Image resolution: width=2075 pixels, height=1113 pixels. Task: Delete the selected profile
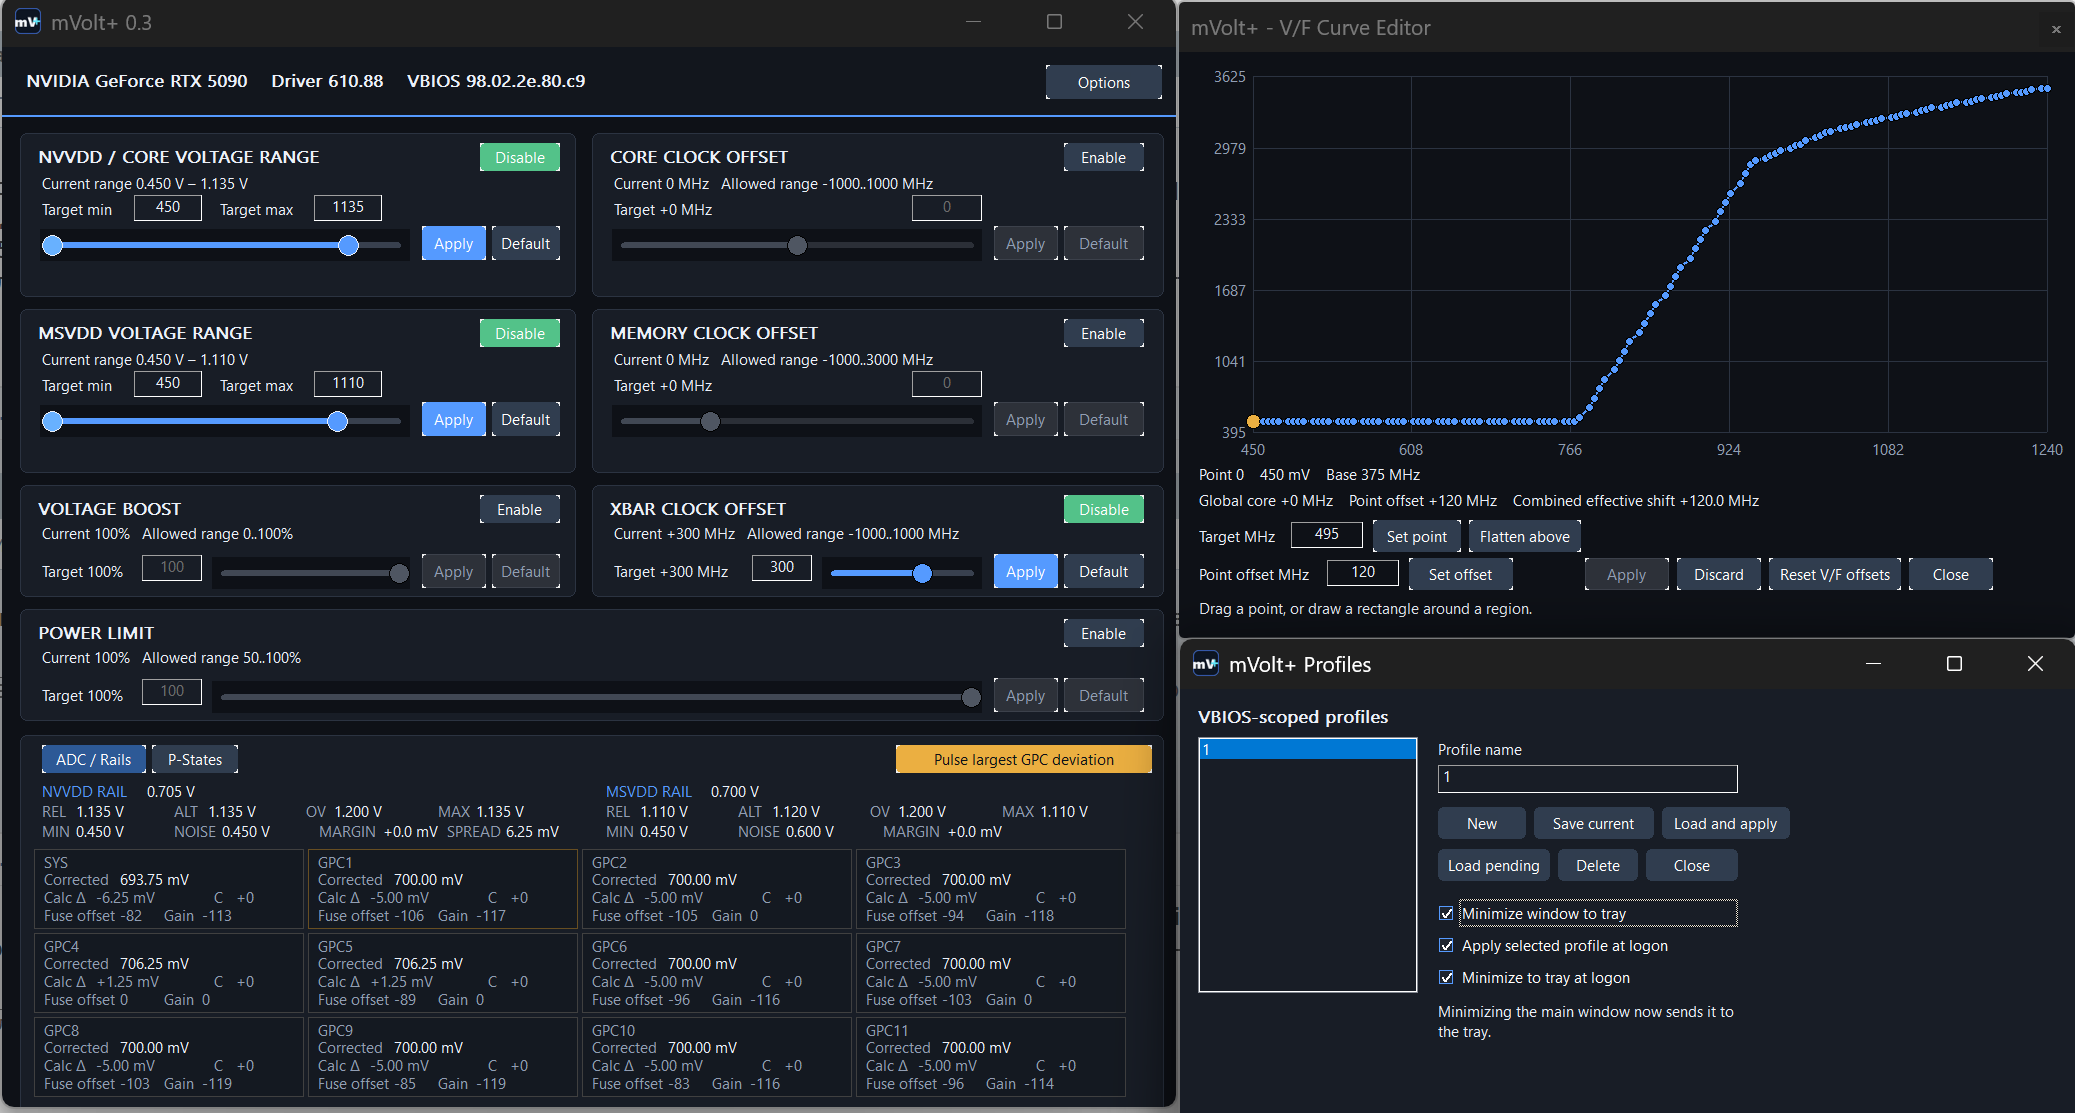(1598, 865)
